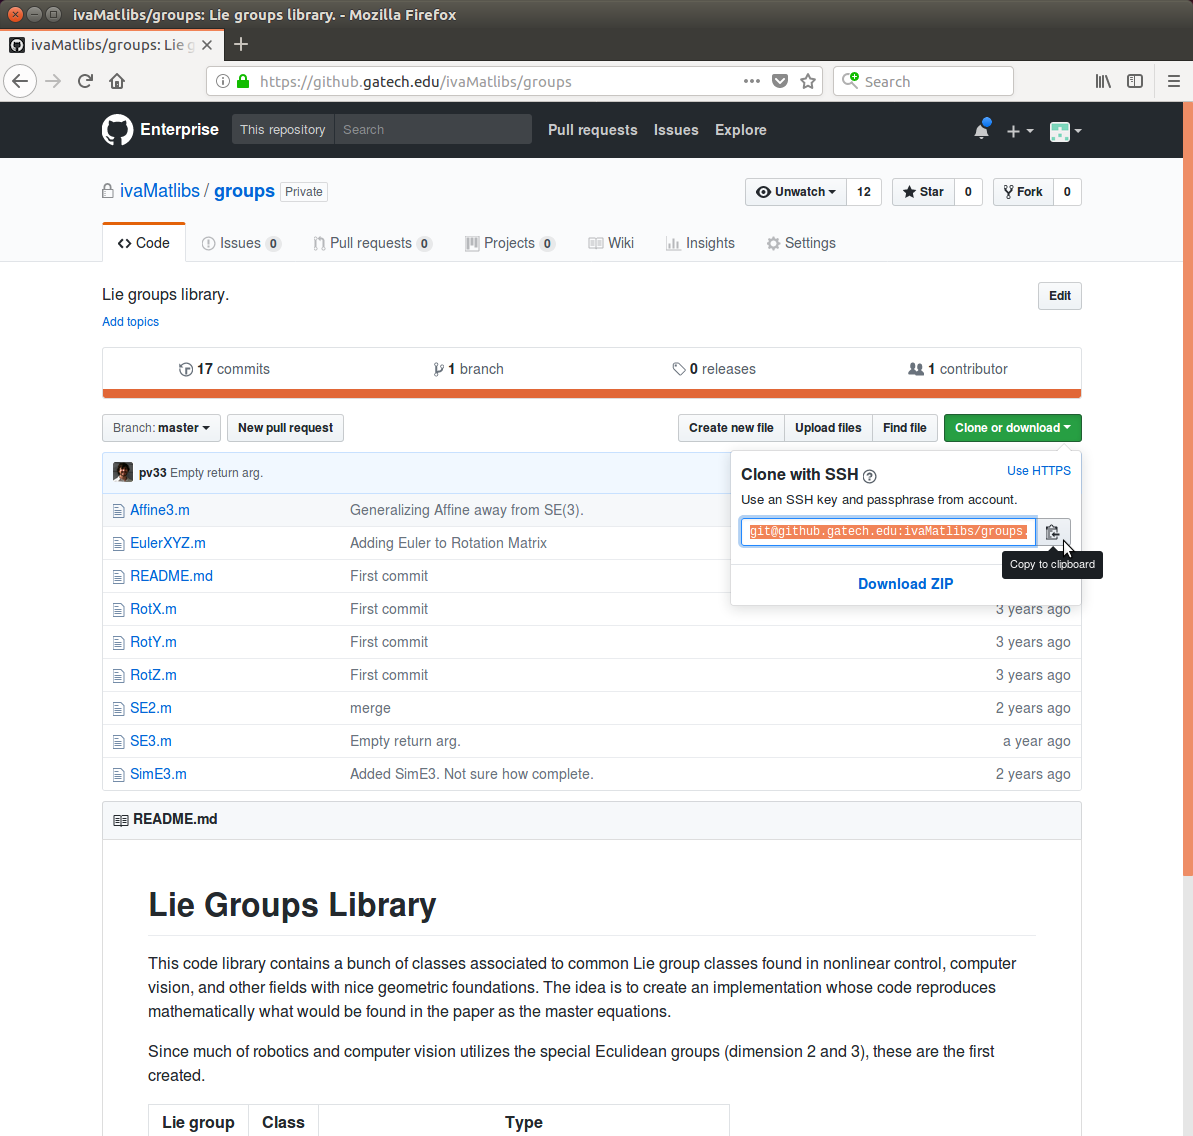The height and width of the screenshot is (1136, 1193).
Task: Reload the current page
Action: [85, 82]
